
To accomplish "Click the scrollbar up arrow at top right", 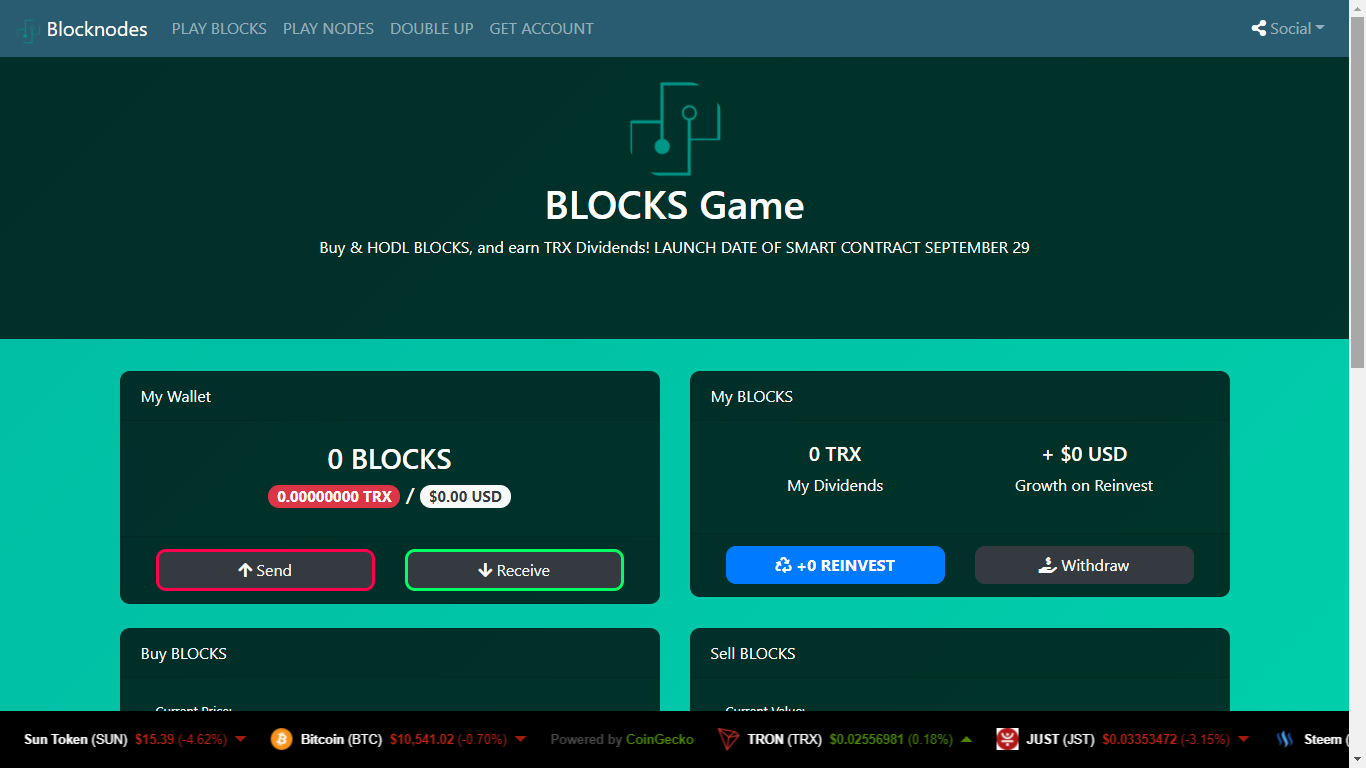I will tap(1358, 8).
